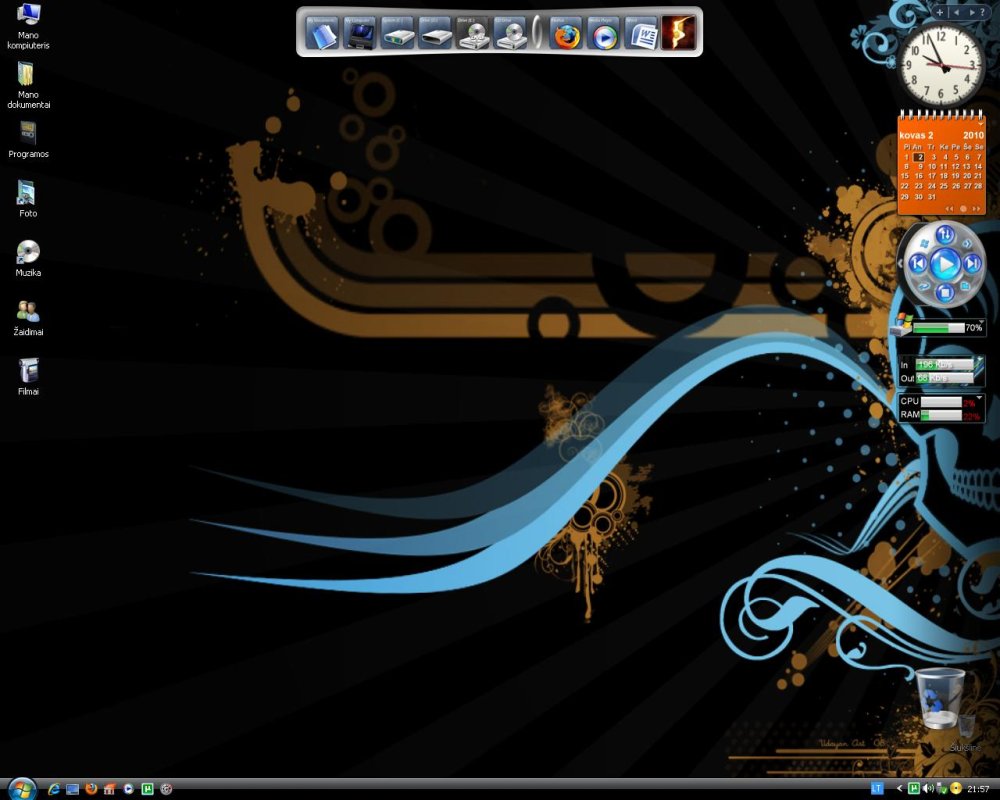
Task: Expand hidden system tray icons arrow
Action: pos(899,788)
